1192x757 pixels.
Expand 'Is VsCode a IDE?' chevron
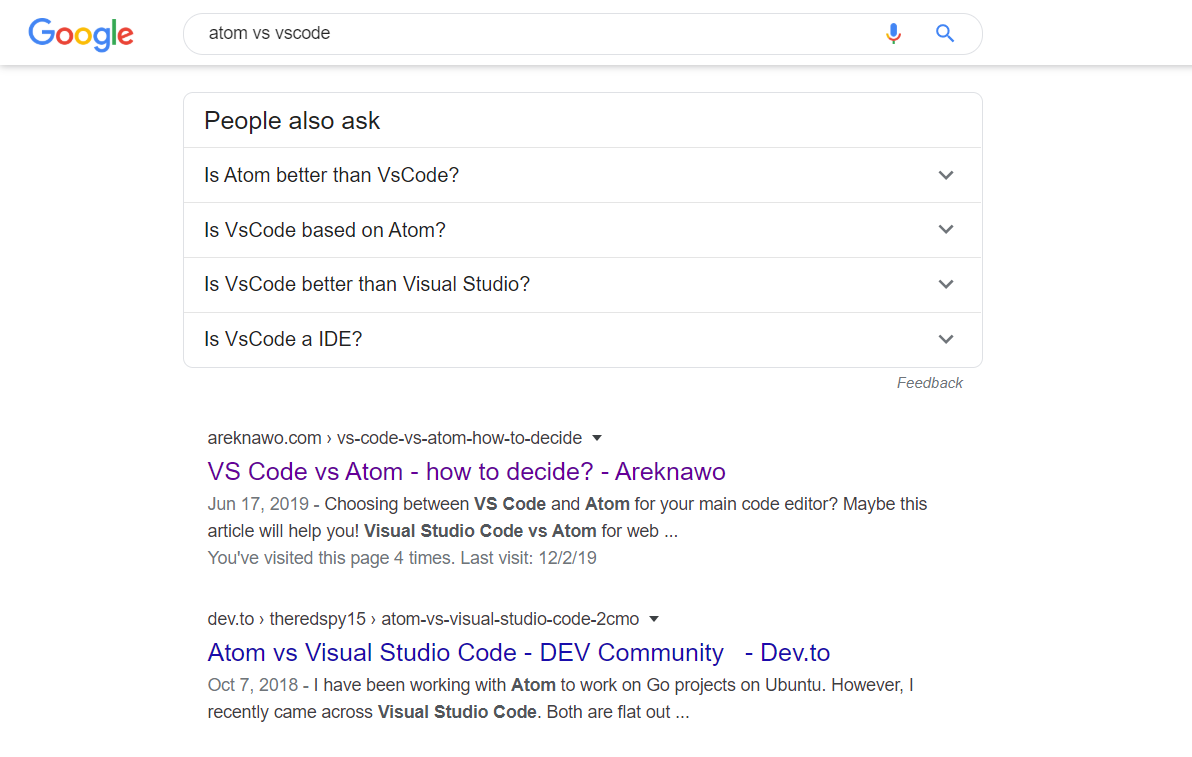coord(946,339)
